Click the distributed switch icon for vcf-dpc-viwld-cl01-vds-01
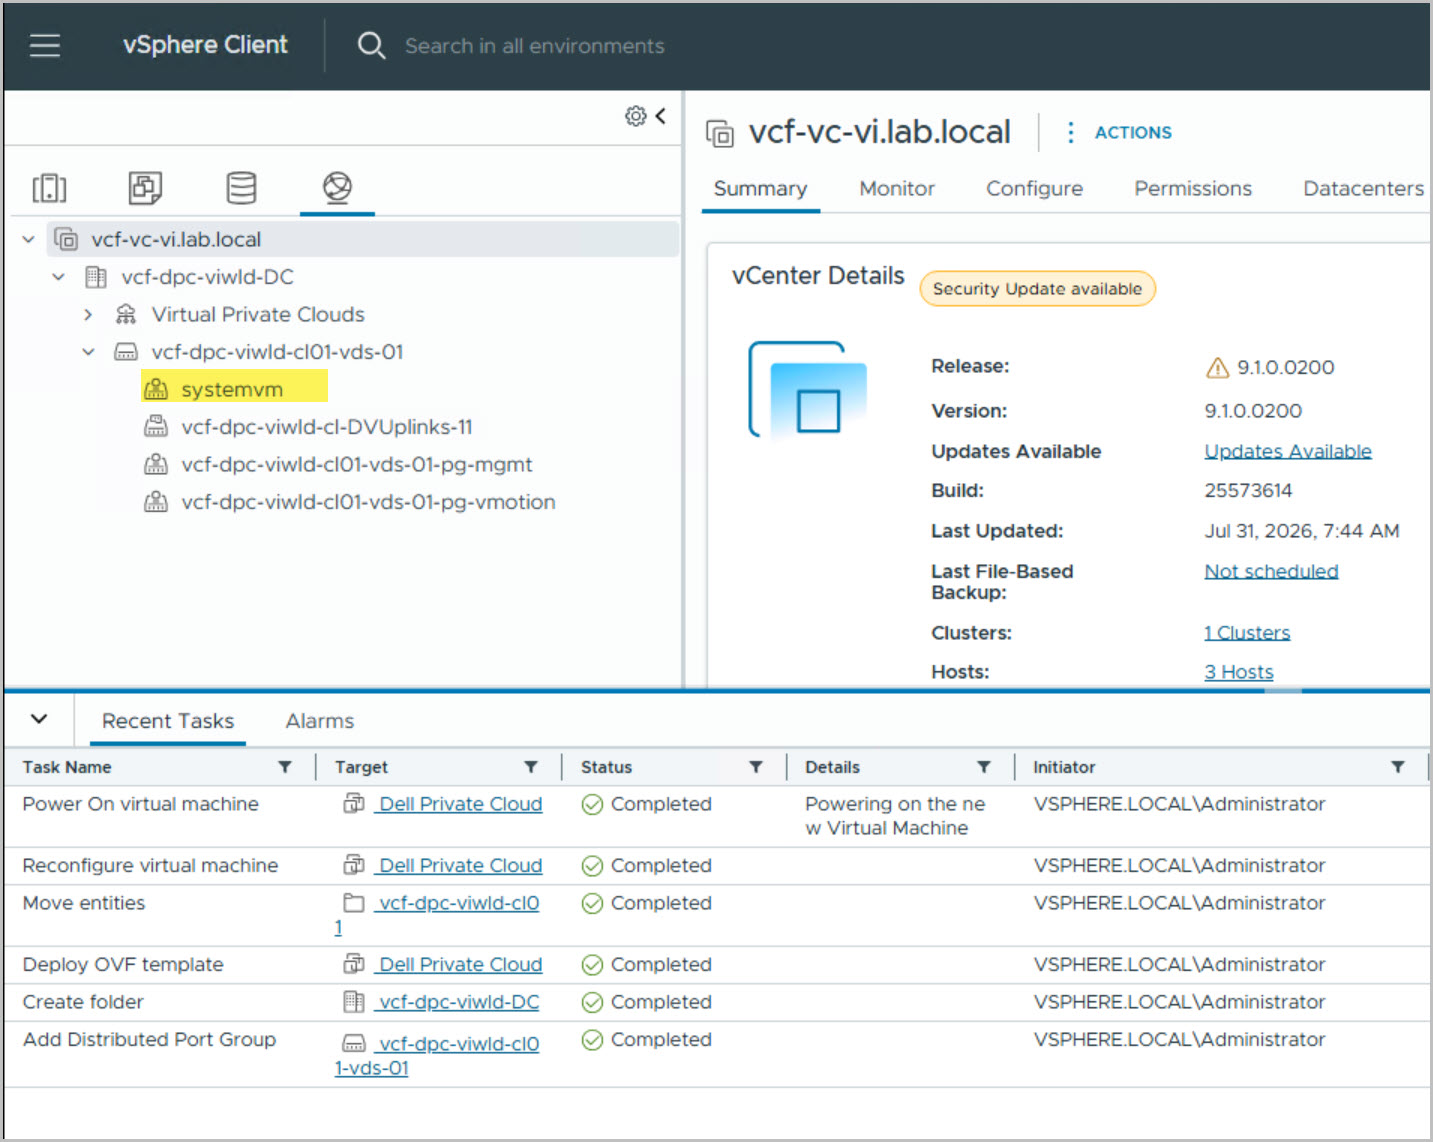Screen dimensions: 1433x1142 tap(126, 352)
